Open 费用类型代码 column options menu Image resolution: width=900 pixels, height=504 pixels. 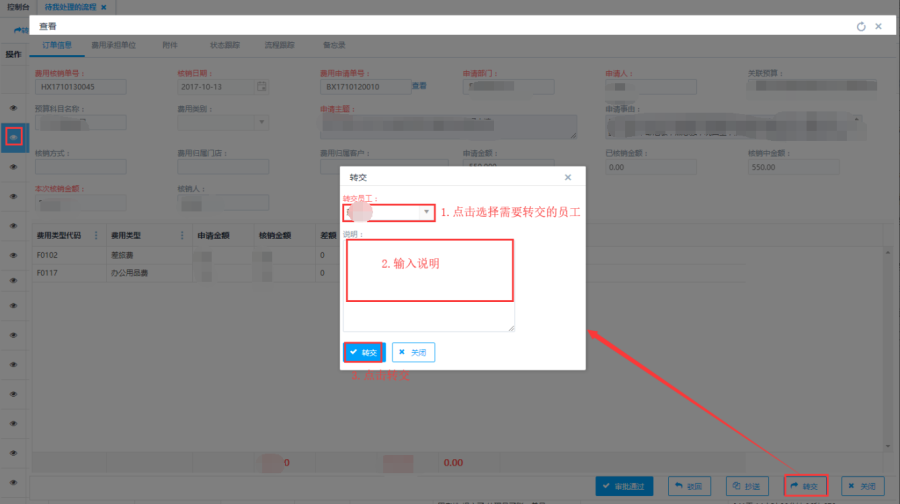[96, 236]
